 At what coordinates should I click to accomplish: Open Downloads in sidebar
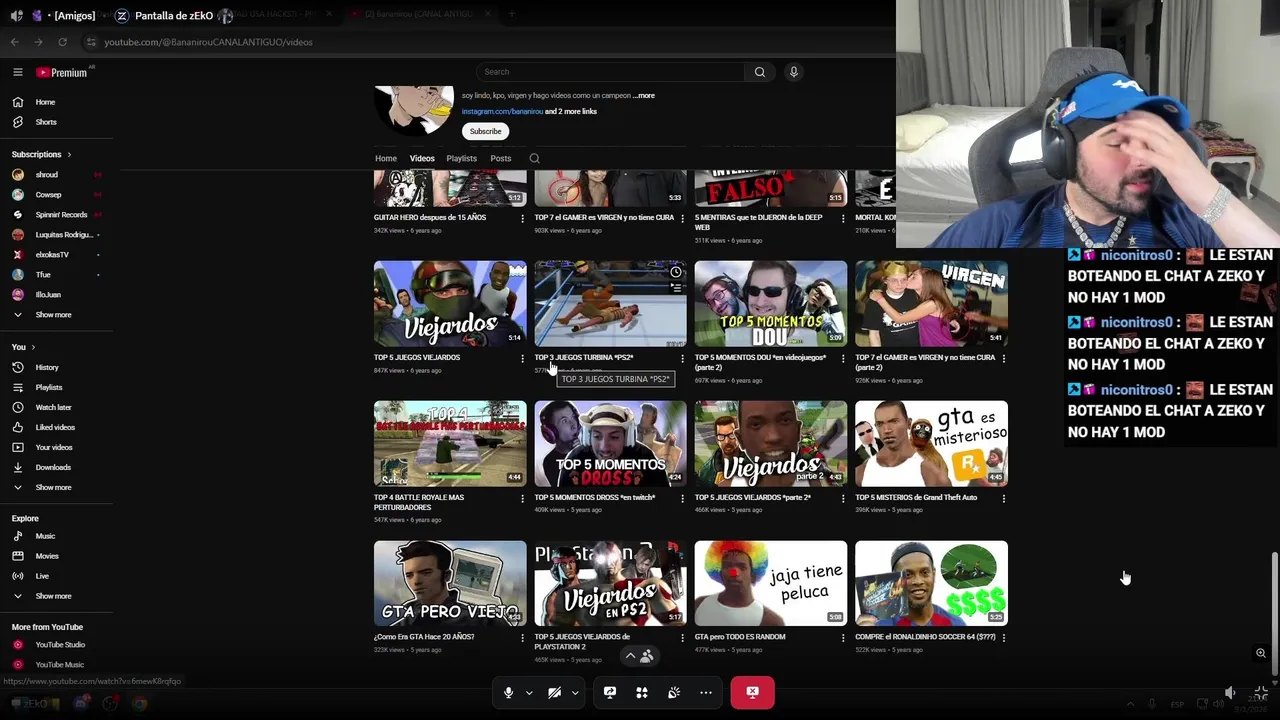tap(53, 467)
